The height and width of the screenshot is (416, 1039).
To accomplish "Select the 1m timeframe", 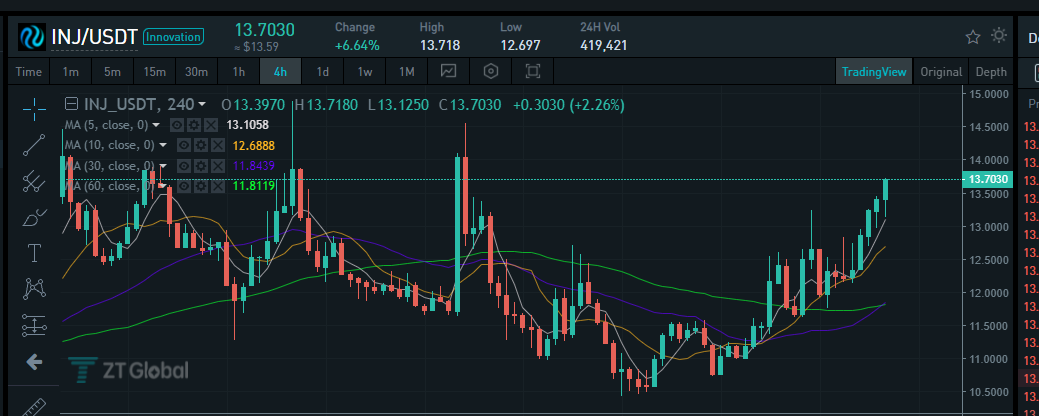I will (x=70, y=72).
